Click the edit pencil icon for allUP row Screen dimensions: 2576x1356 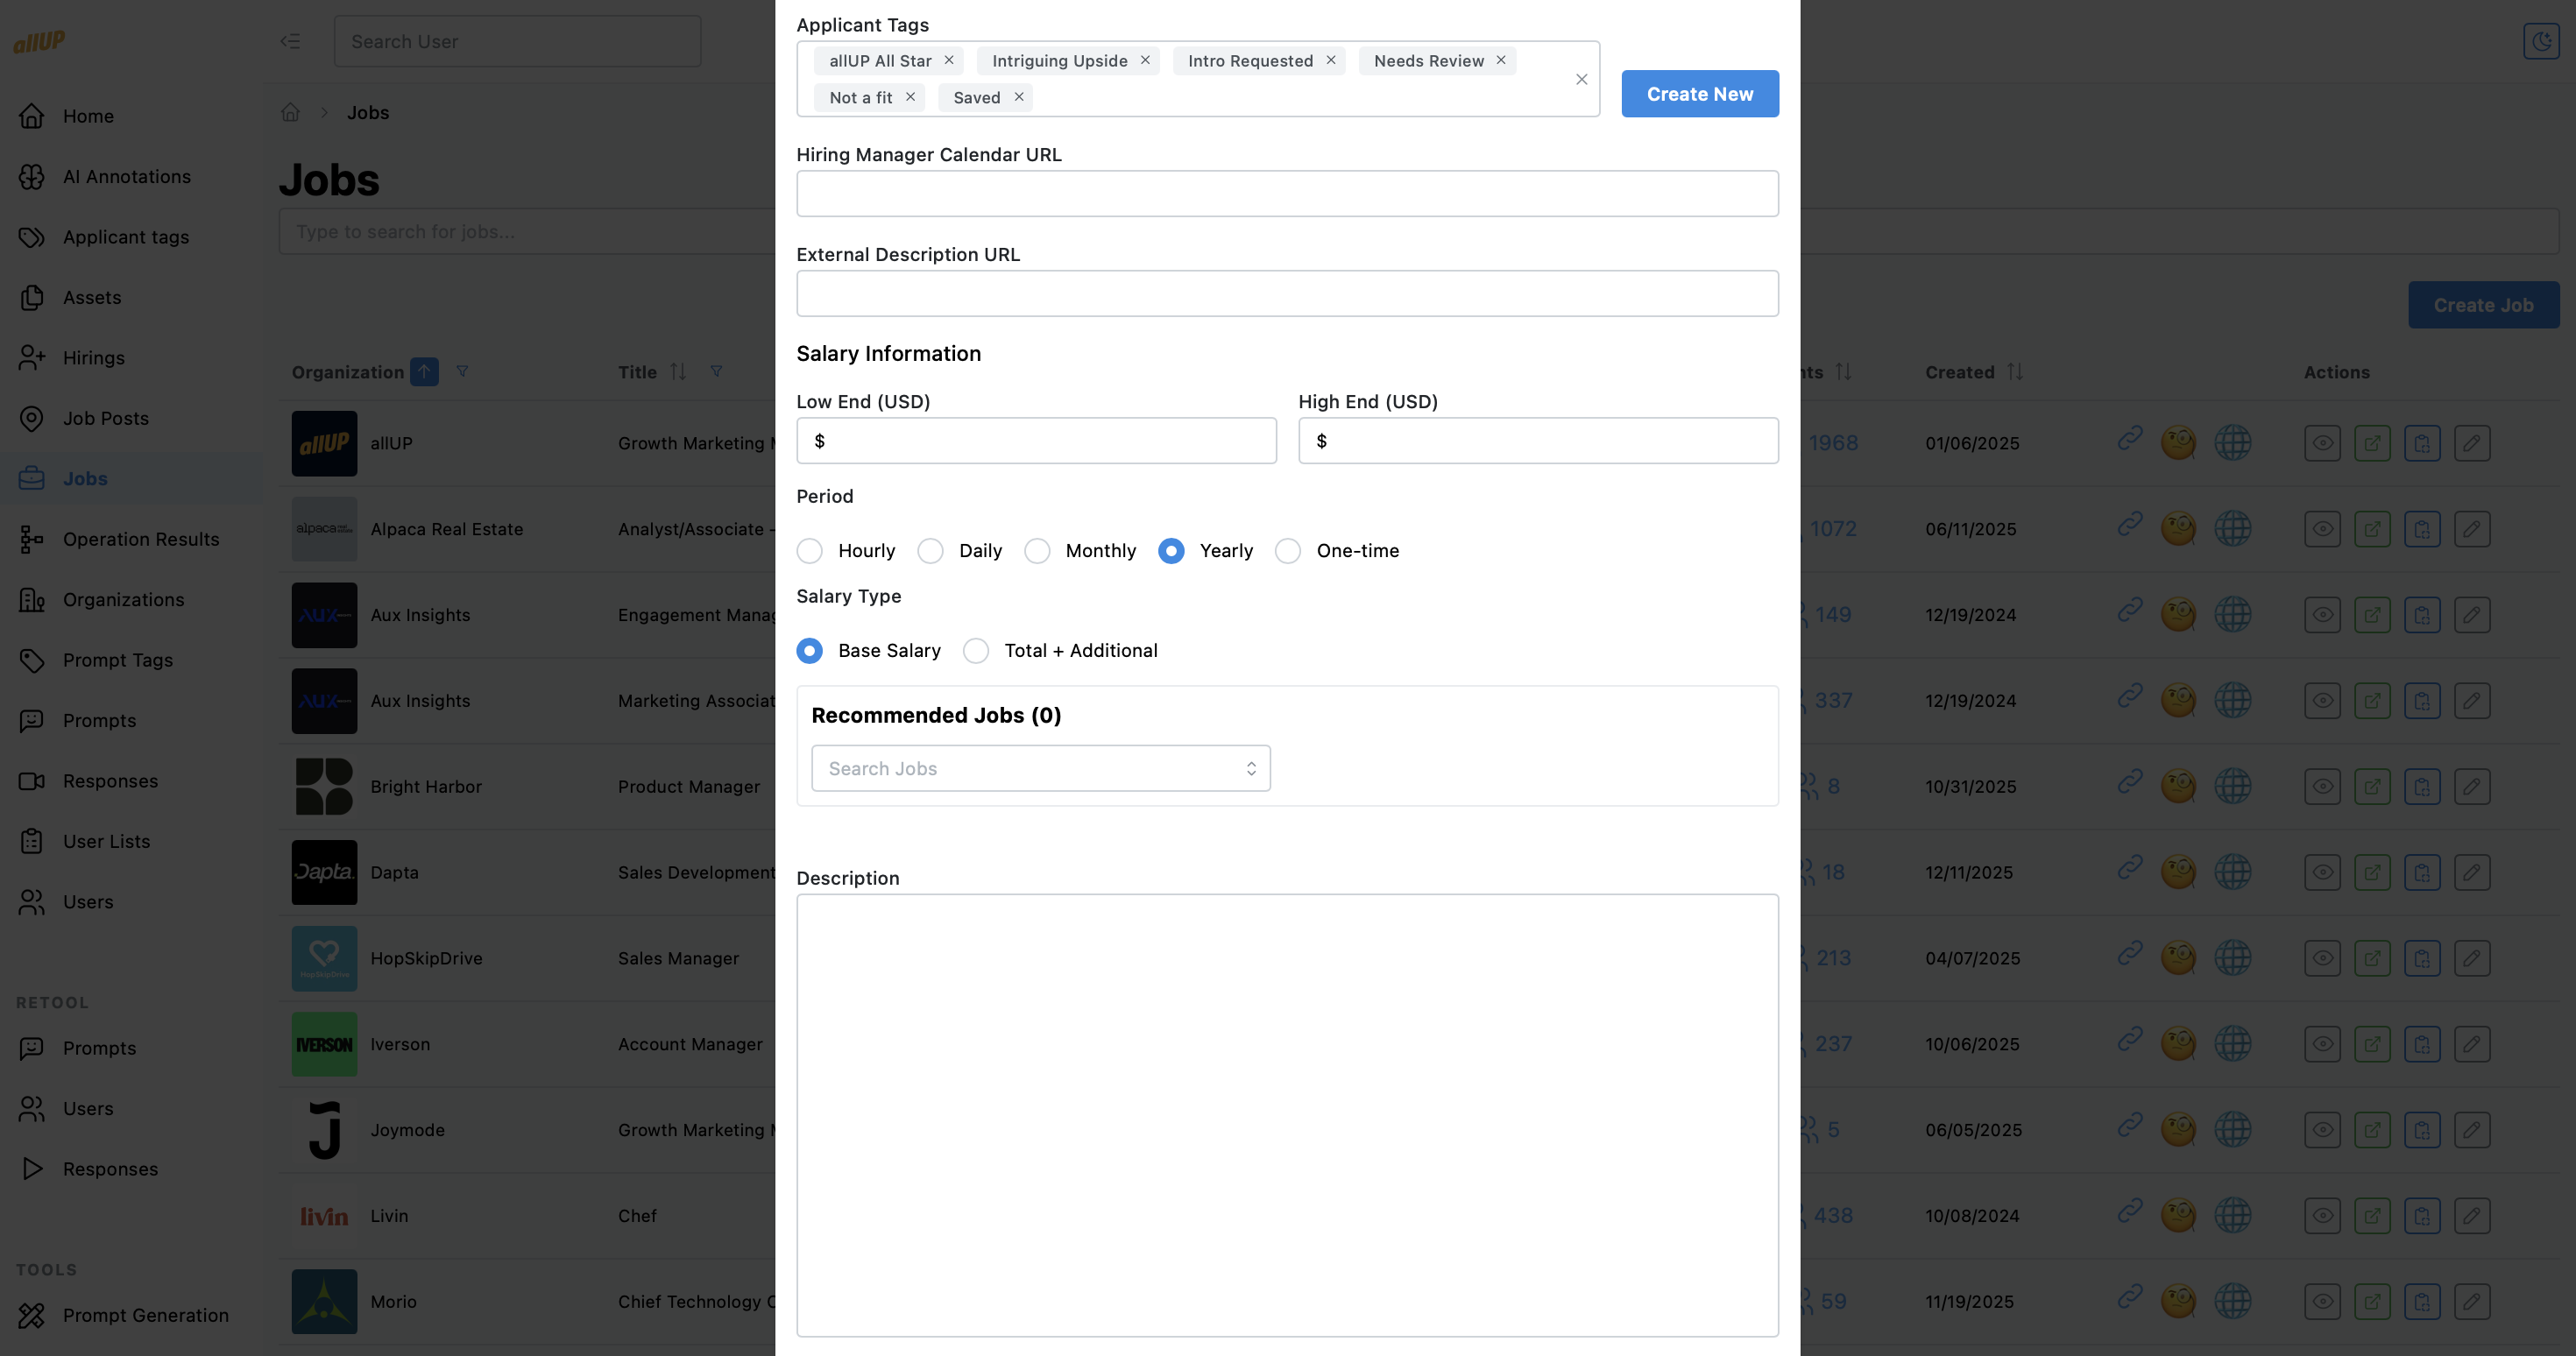pyautogui.click(x=2471, y=443)
